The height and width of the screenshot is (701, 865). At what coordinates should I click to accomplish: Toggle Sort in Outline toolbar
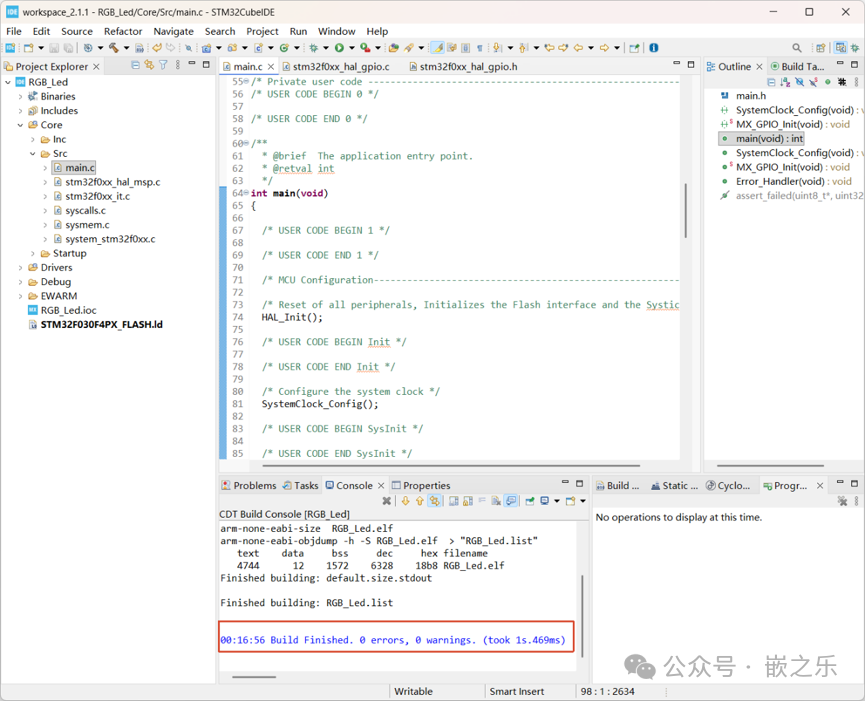click(x=785, y=82)
